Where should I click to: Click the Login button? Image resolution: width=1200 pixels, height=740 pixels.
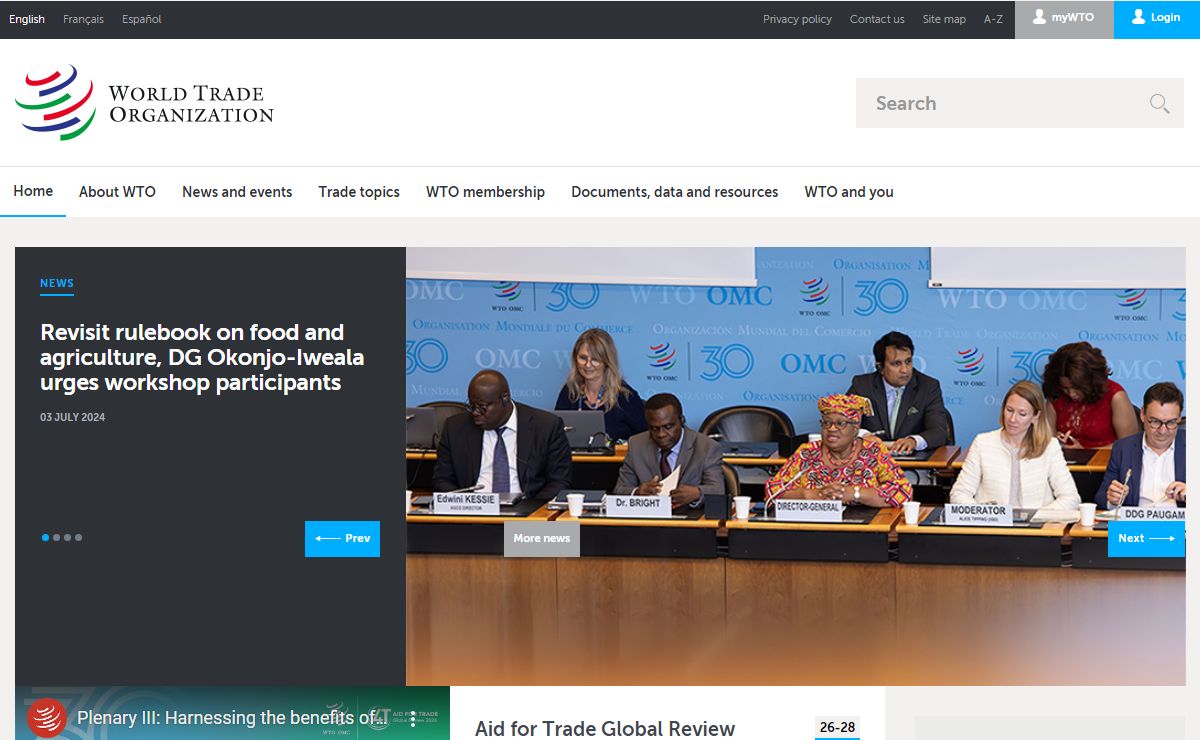coord(1157,19)
